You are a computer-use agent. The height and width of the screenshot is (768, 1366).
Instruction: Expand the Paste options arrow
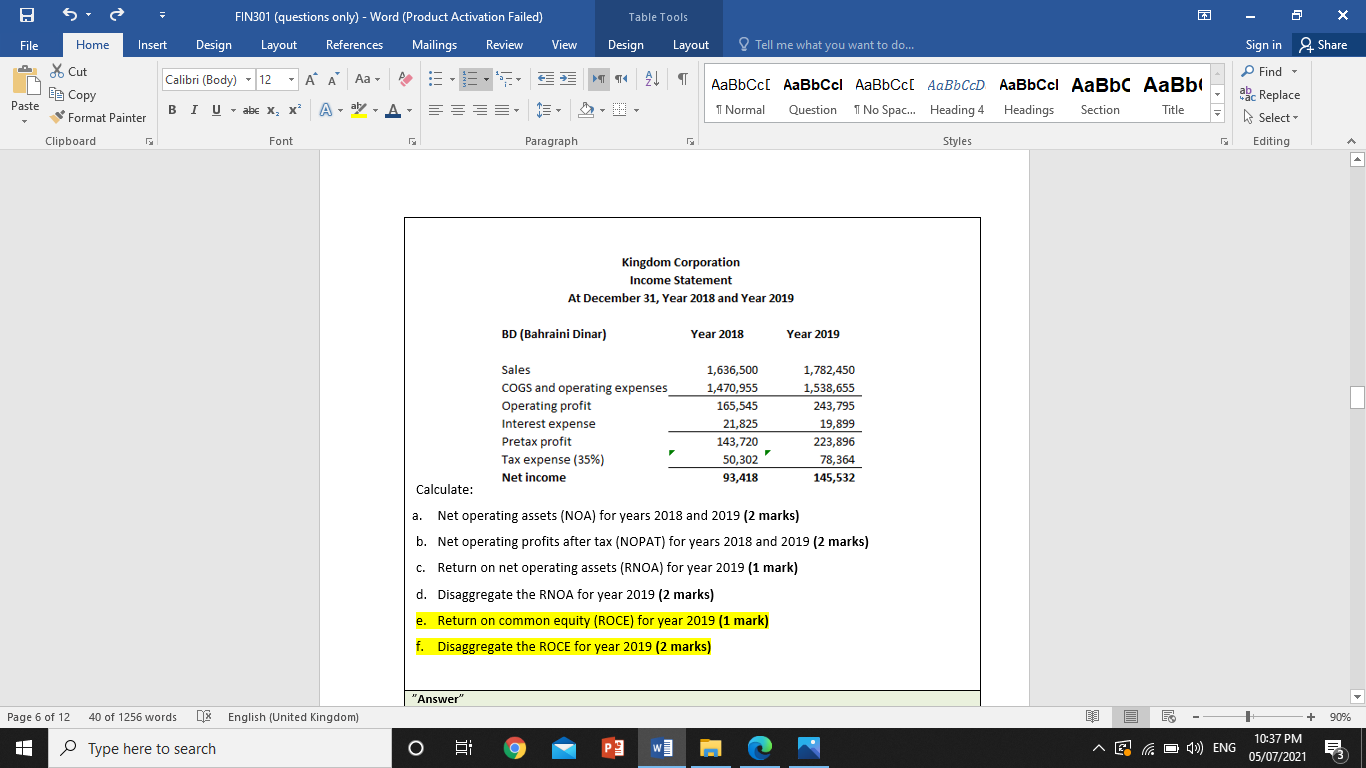(x=25, y=120)
